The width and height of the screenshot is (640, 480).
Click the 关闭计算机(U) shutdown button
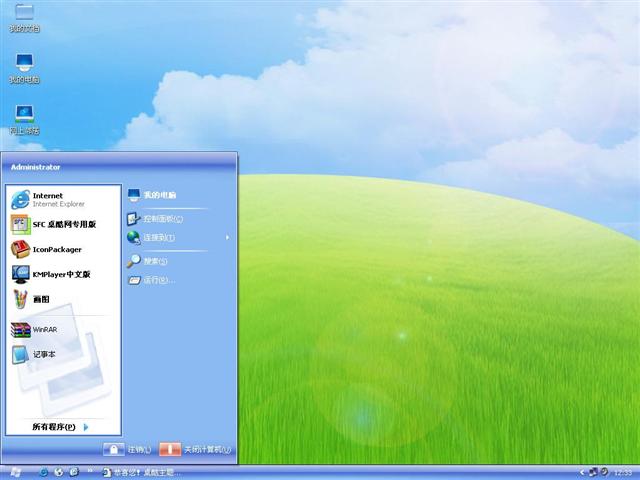pyautogui.click(x=195, y=449)
